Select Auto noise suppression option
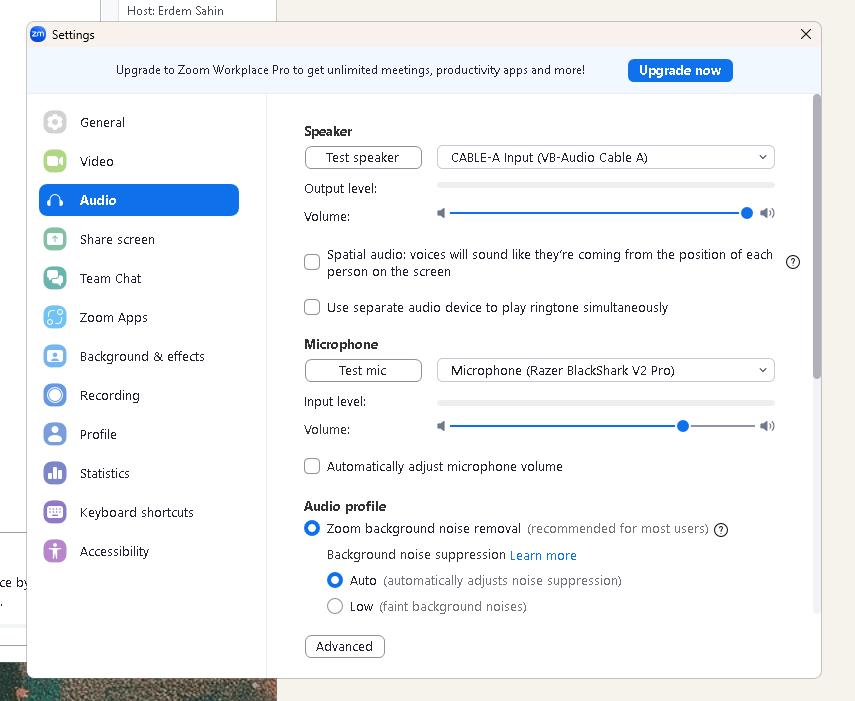Screen dimensions: 855x701 coord(335,580)
